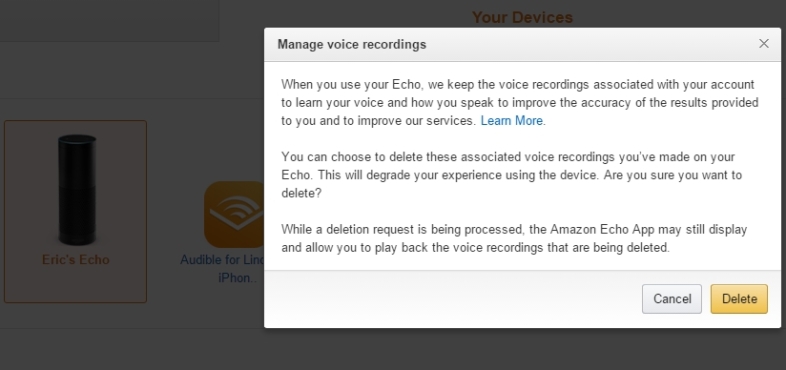Image resolution: width=786 pixels, height=370 pixels.
Task: Click the paragraph starting When you use your Echo
Action: point(520,103)
